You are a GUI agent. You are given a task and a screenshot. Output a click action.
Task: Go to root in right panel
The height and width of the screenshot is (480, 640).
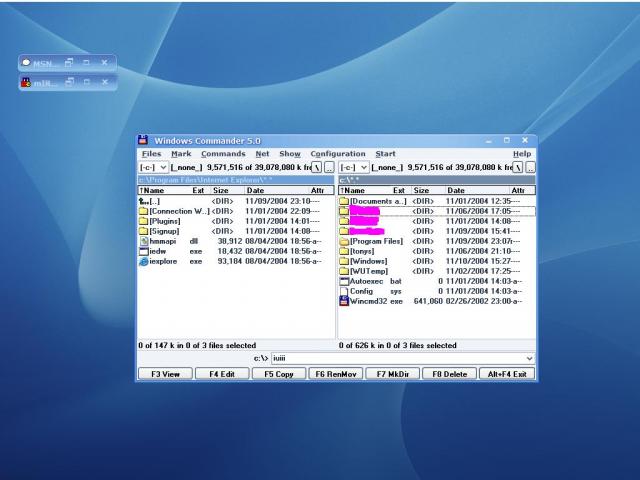pos(518,167)
